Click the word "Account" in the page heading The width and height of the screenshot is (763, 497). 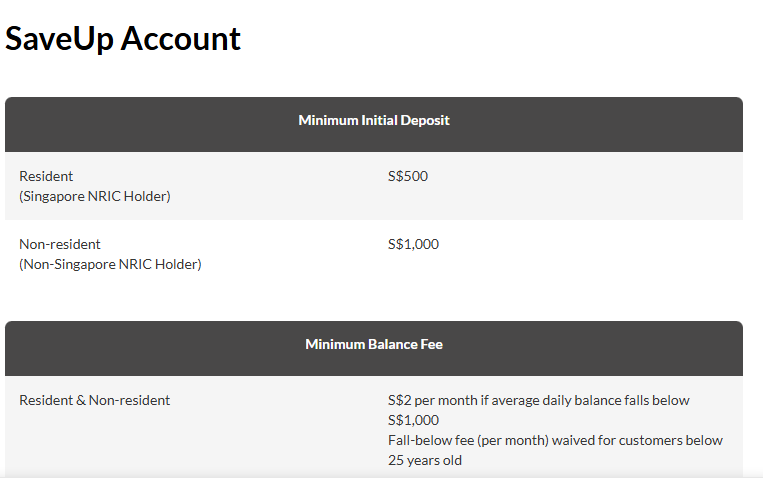click(181, 39)
